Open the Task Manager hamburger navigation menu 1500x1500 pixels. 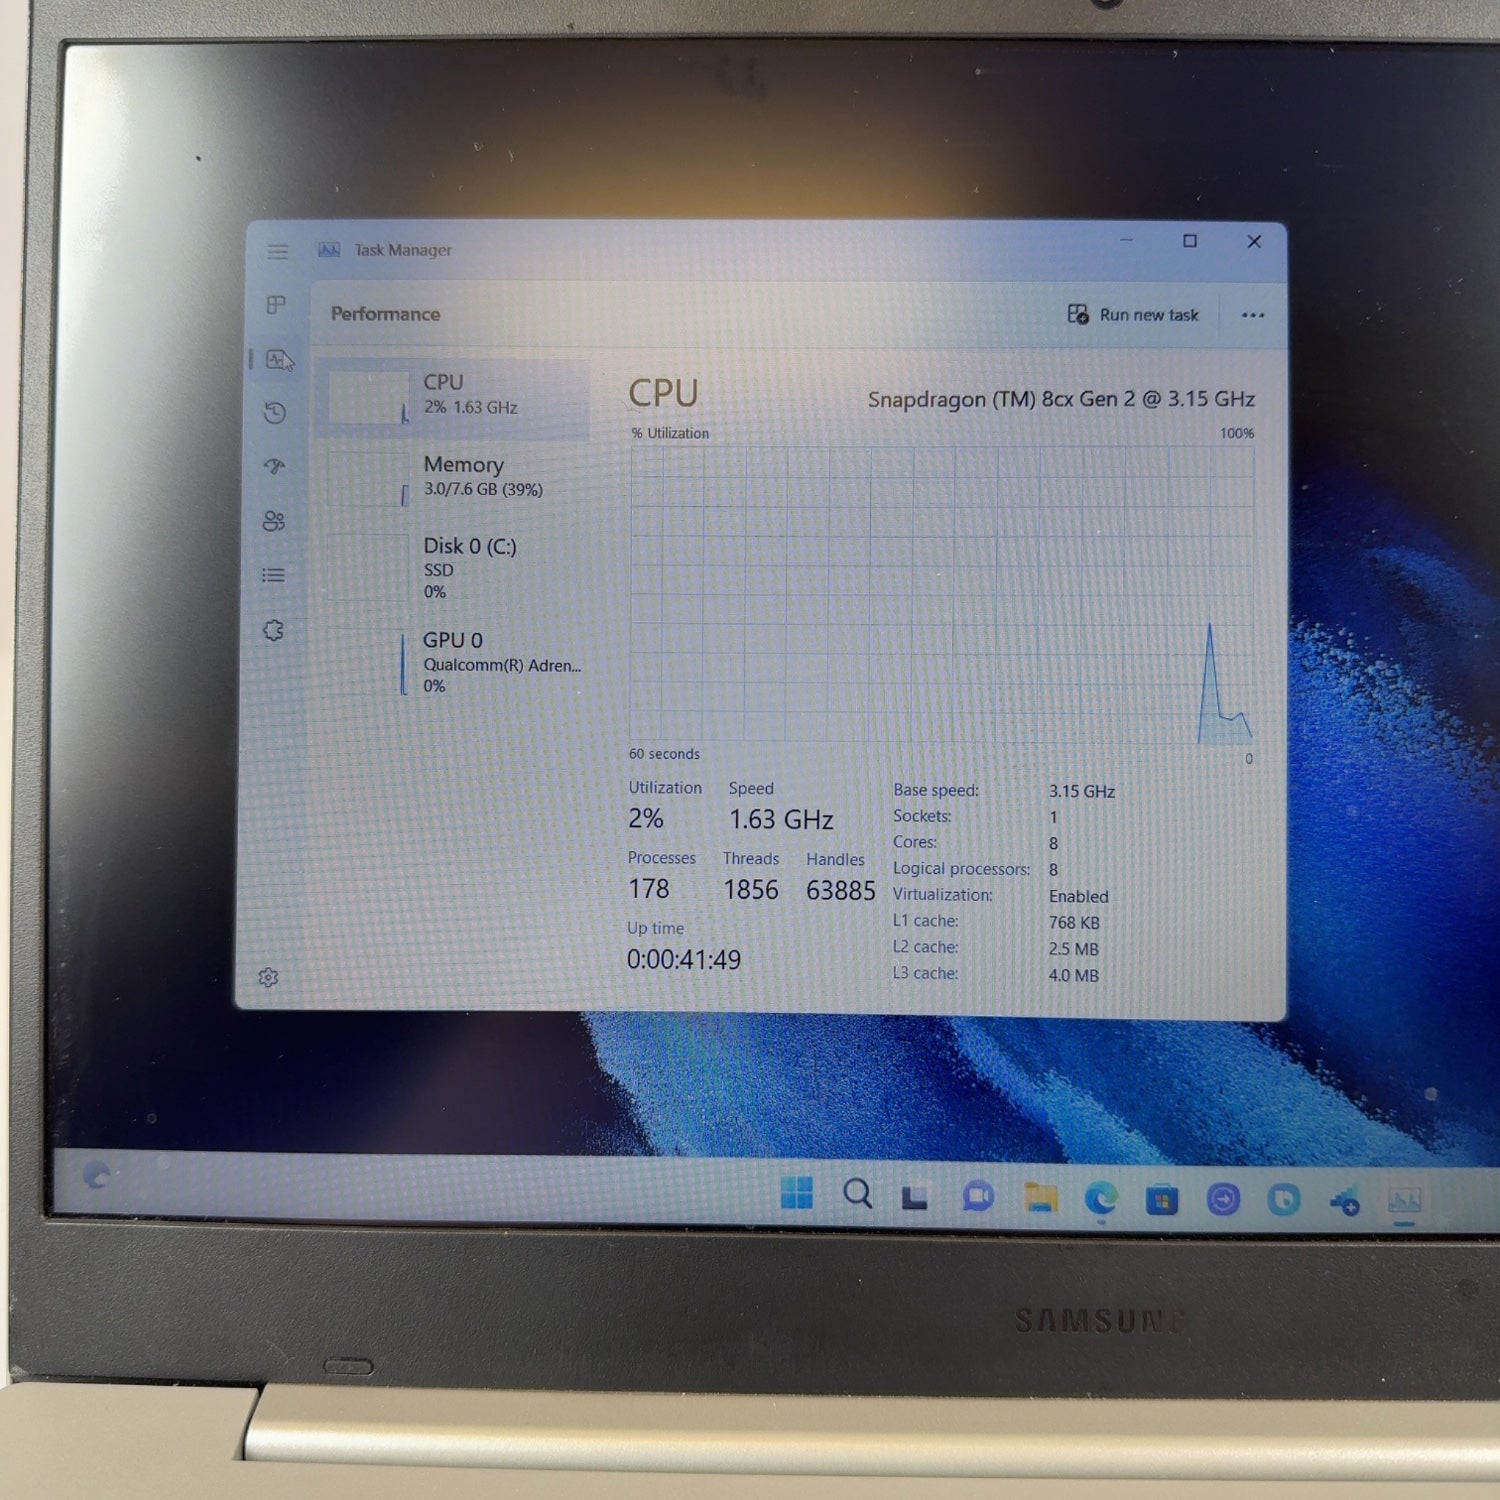click(278, 252)
